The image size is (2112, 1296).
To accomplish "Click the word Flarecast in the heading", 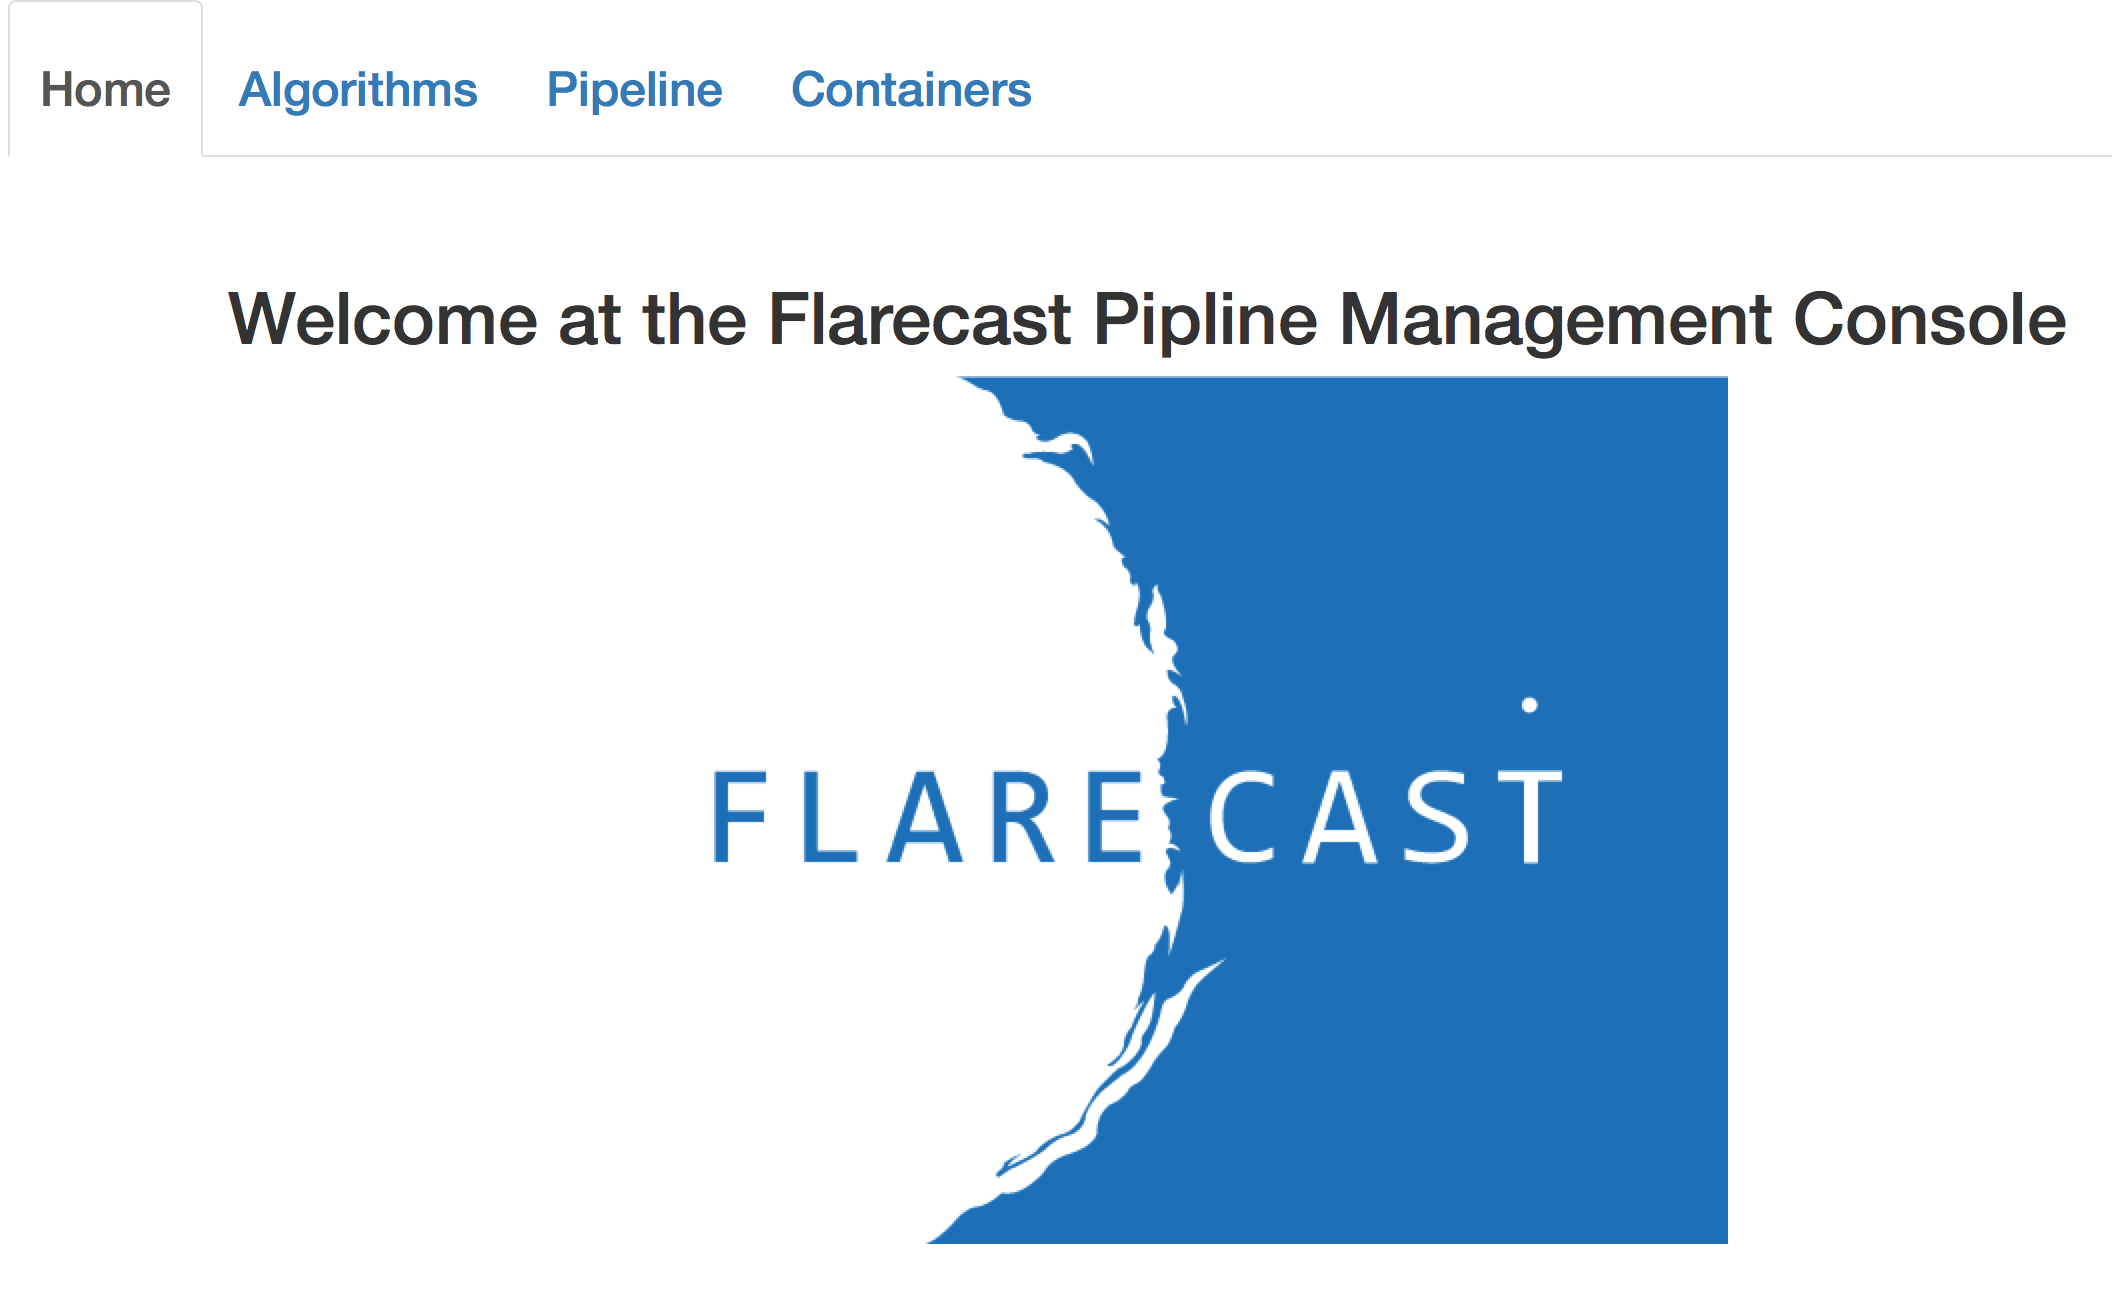I will [x=919, y=320].
